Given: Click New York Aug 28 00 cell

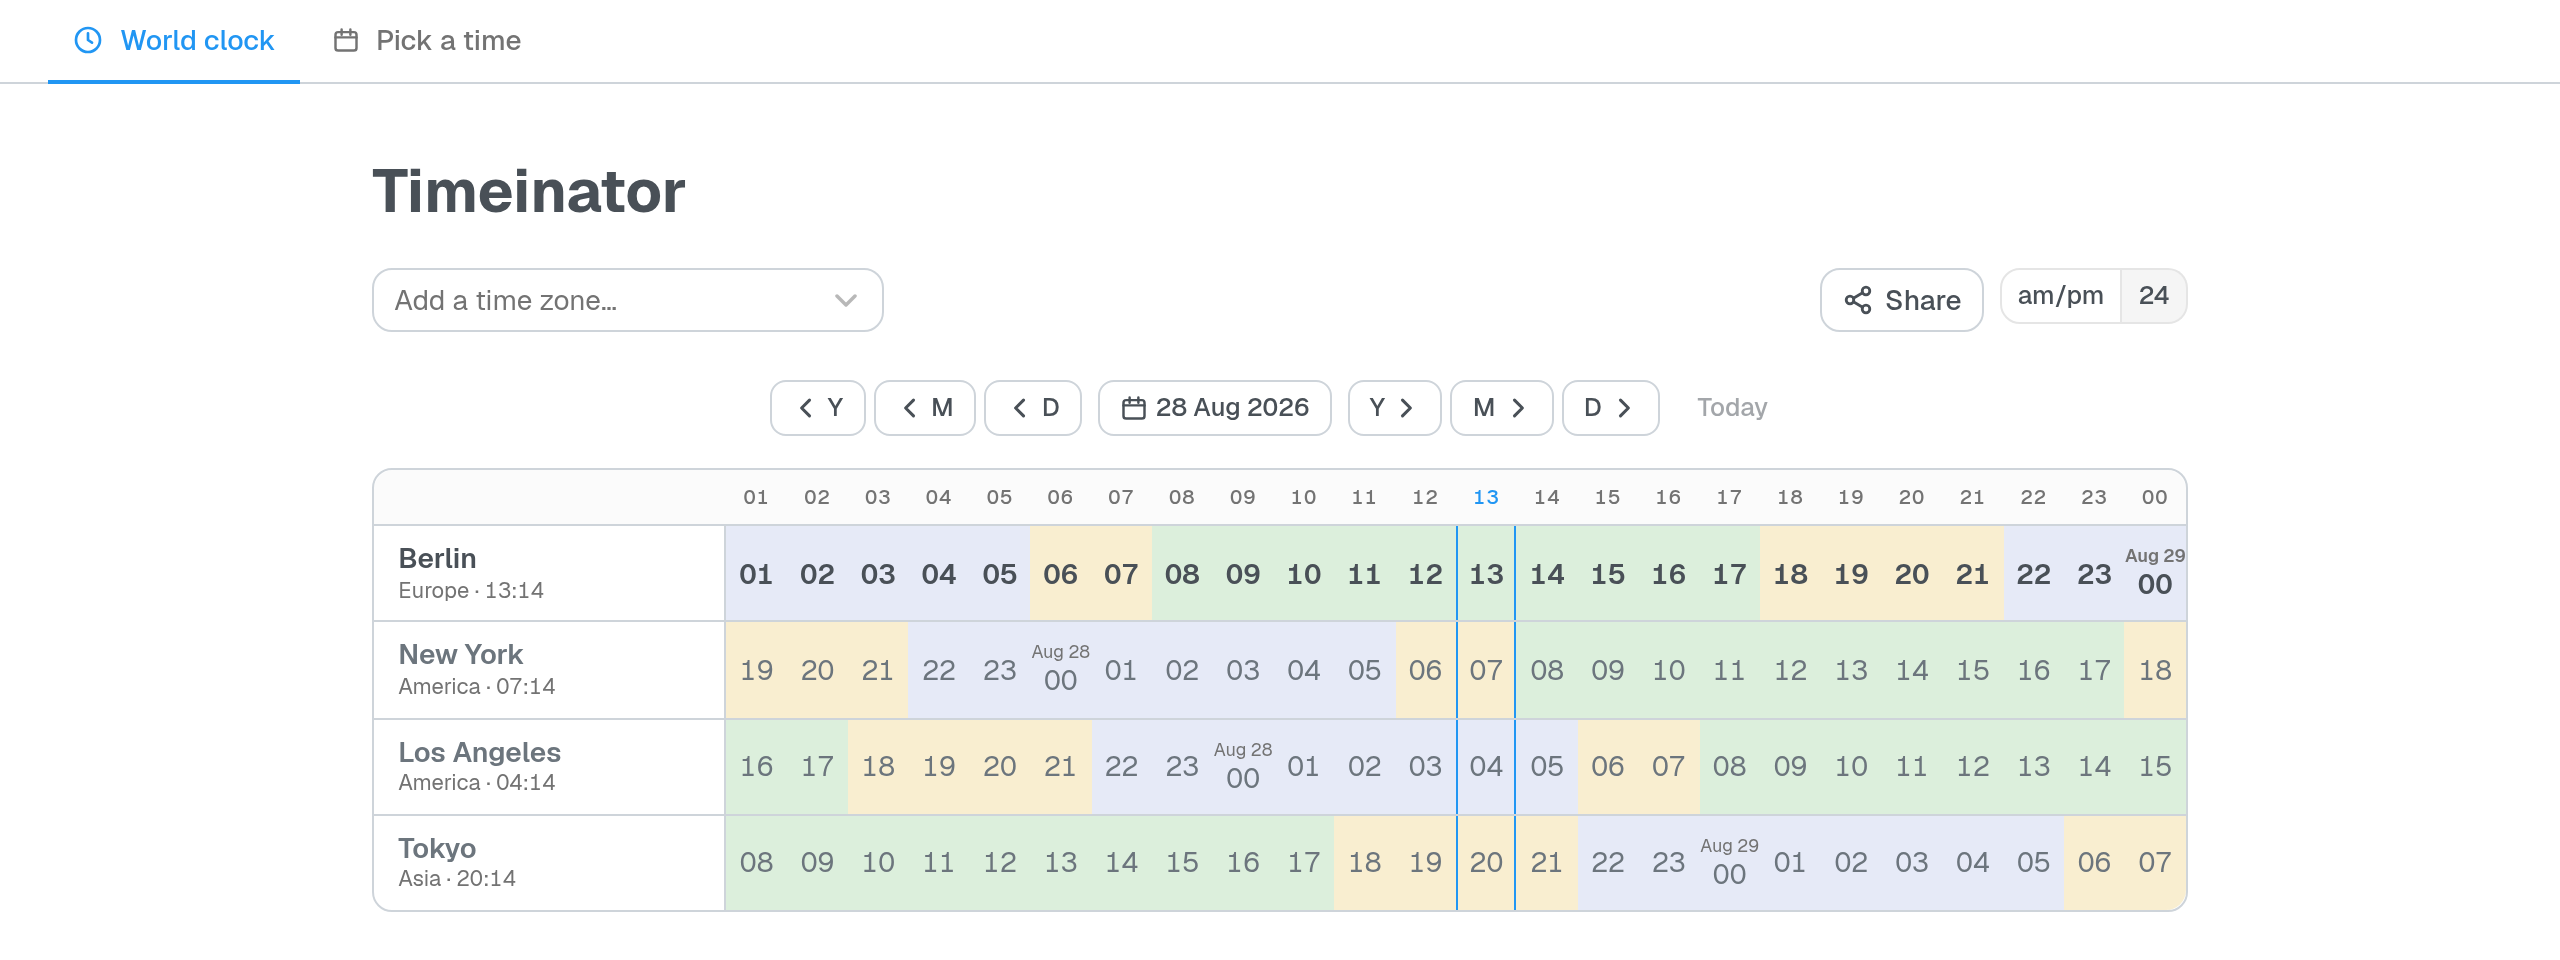Looking at the screenshot, I should tap(1060, 670).
